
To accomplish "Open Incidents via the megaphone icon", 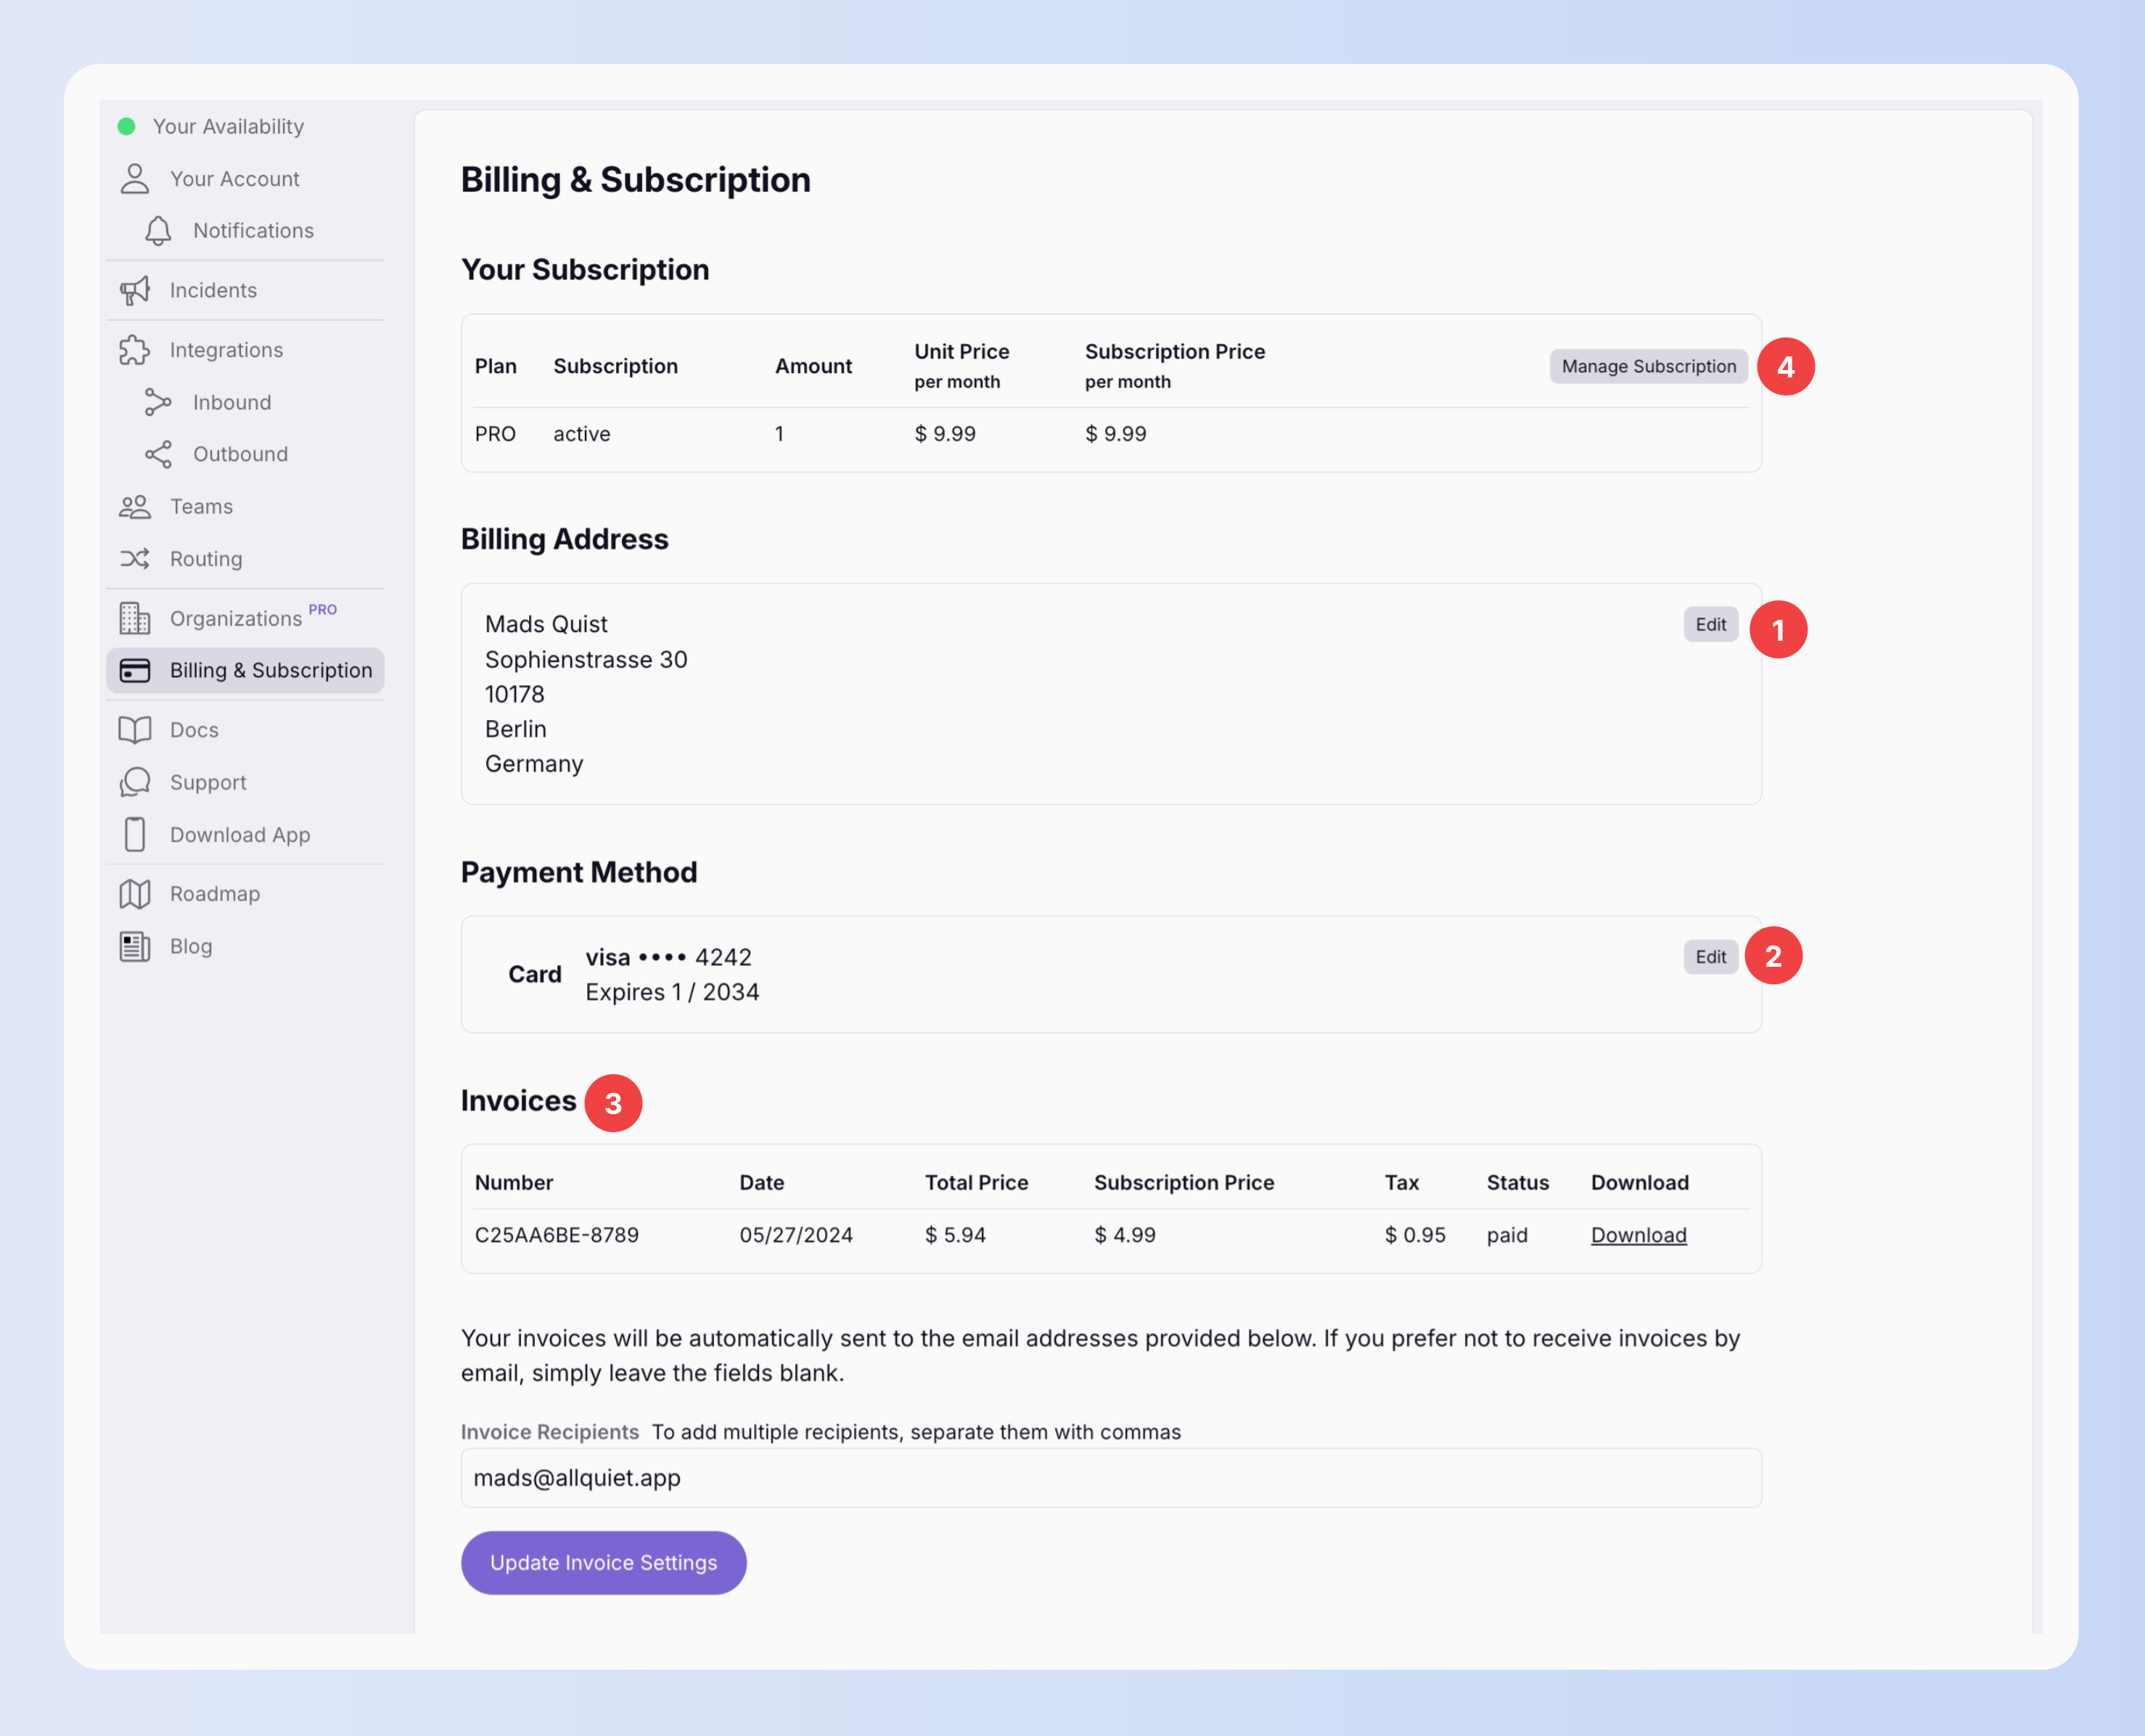I will 135,290.
